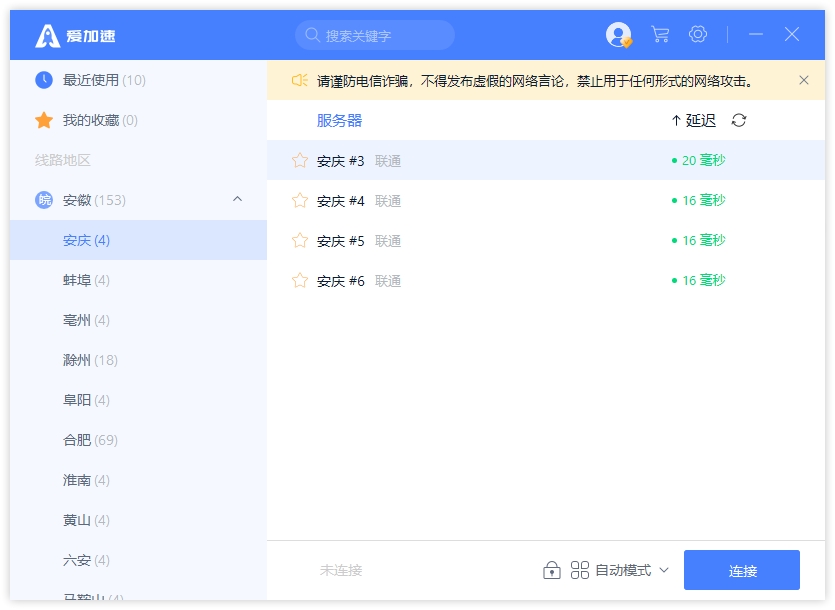This screenshot has height=610, width=835.
Task: Select the 安庆 #5 server name
Action: 340,241
